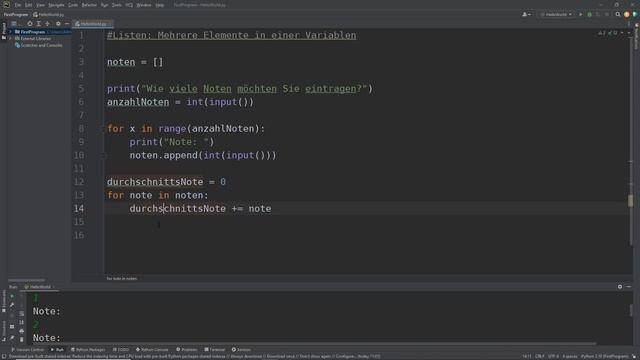The height and width of the screenshot is (360, 640).
Task: Click the Select Opened File target icon
Action: pyautogui.click(x=30, y=24)
